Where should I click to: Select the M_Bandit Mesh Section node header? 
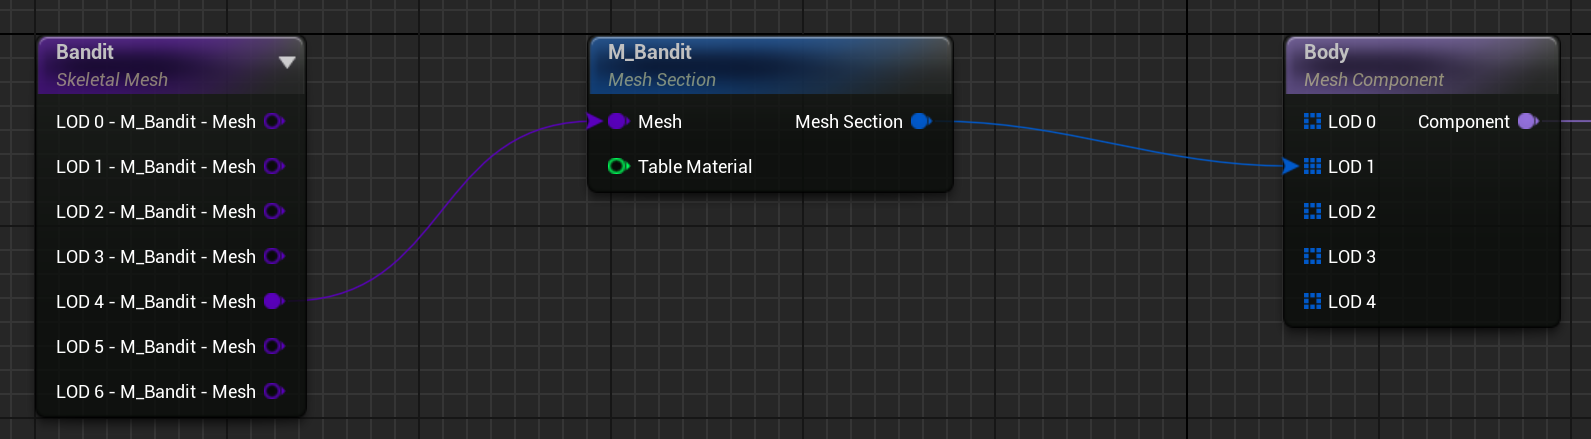(771, 66)
